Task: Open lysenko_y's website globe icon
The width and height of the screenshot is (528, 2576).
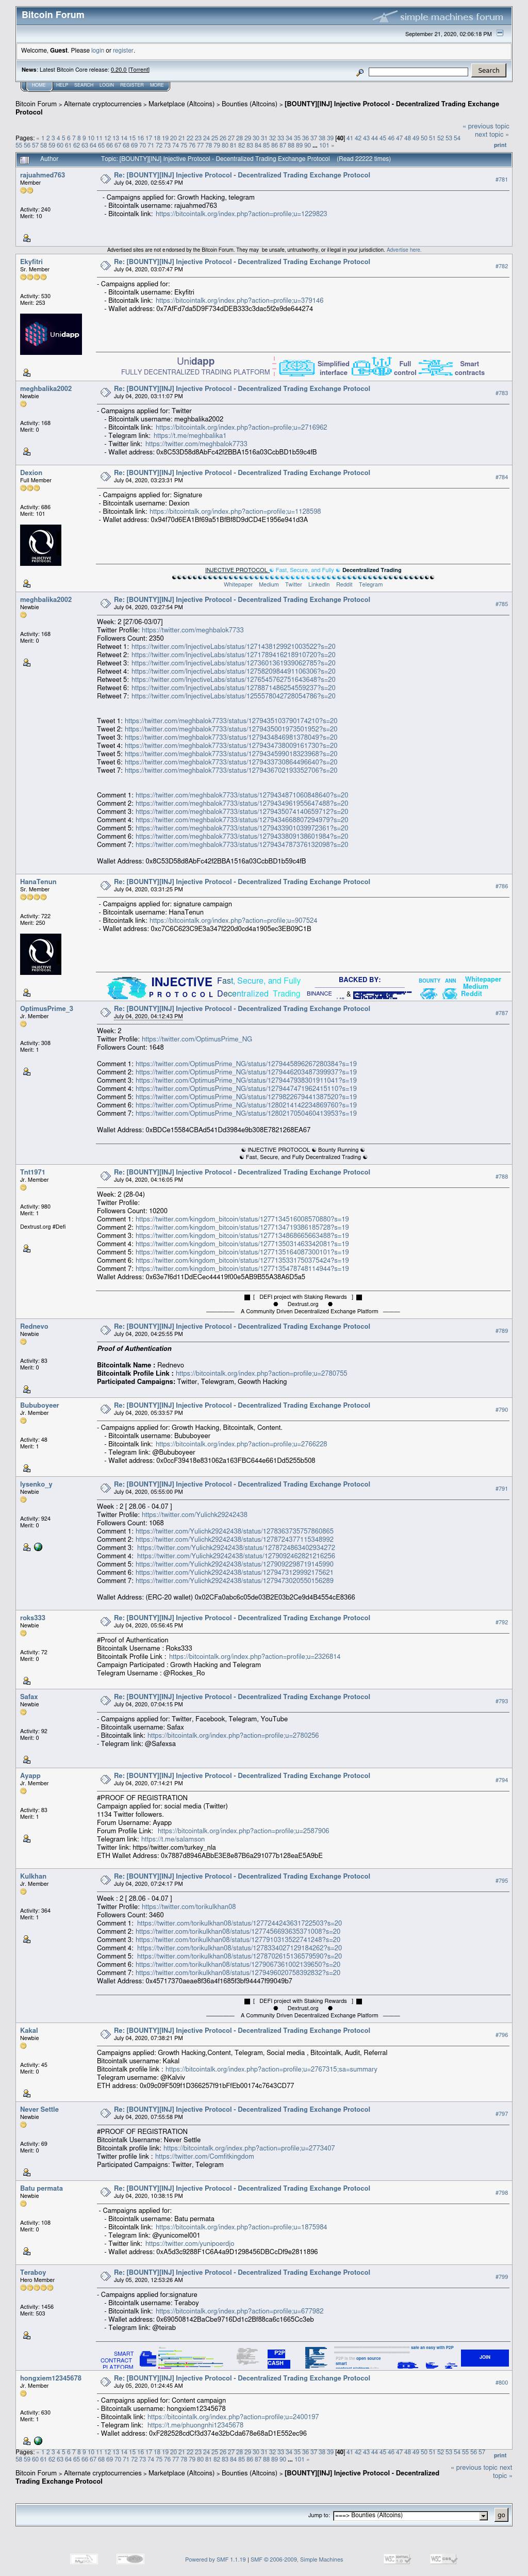Action: coord(38,1547)
